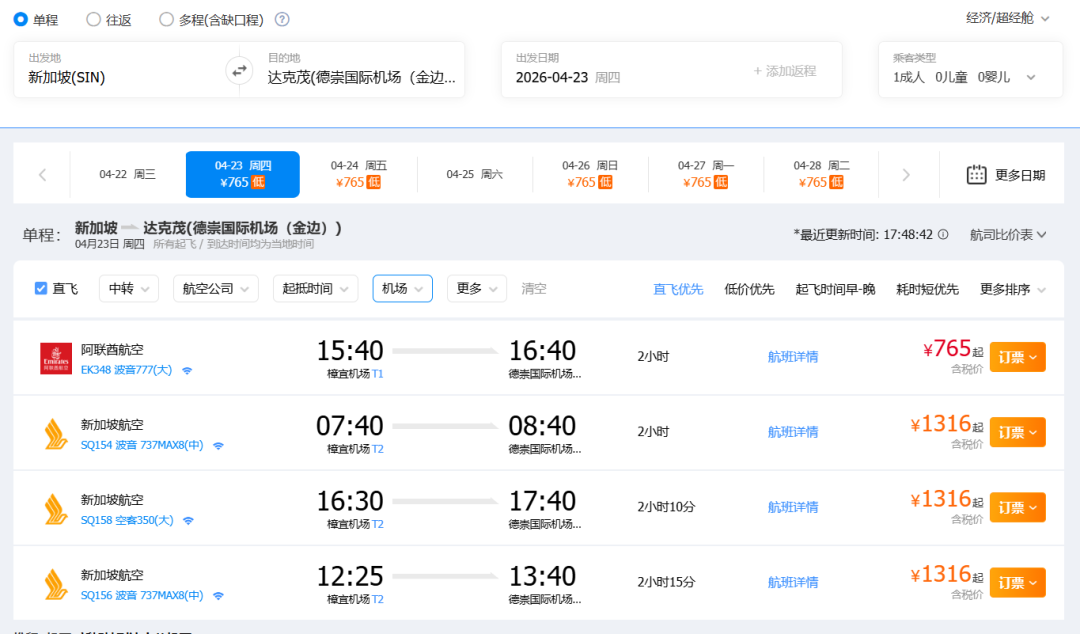Open the 更多日期 calendar icon
The width and height of the screenshot is (1080, 634).
pyautogui.click(x=976, y=175)
